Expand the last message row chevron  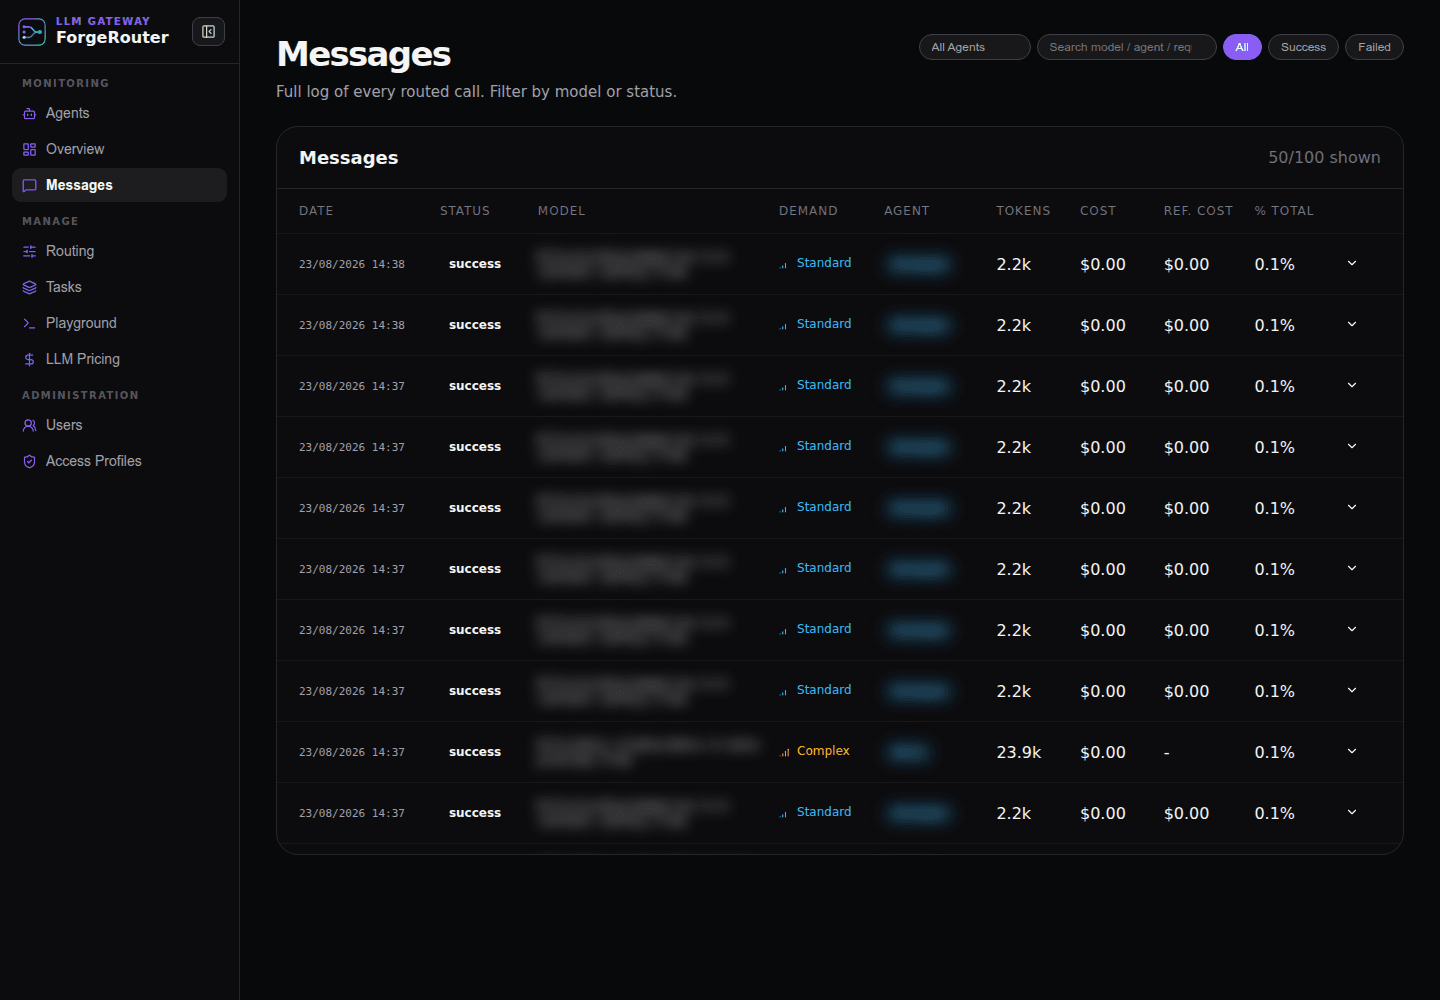[x=1352, y=813]
